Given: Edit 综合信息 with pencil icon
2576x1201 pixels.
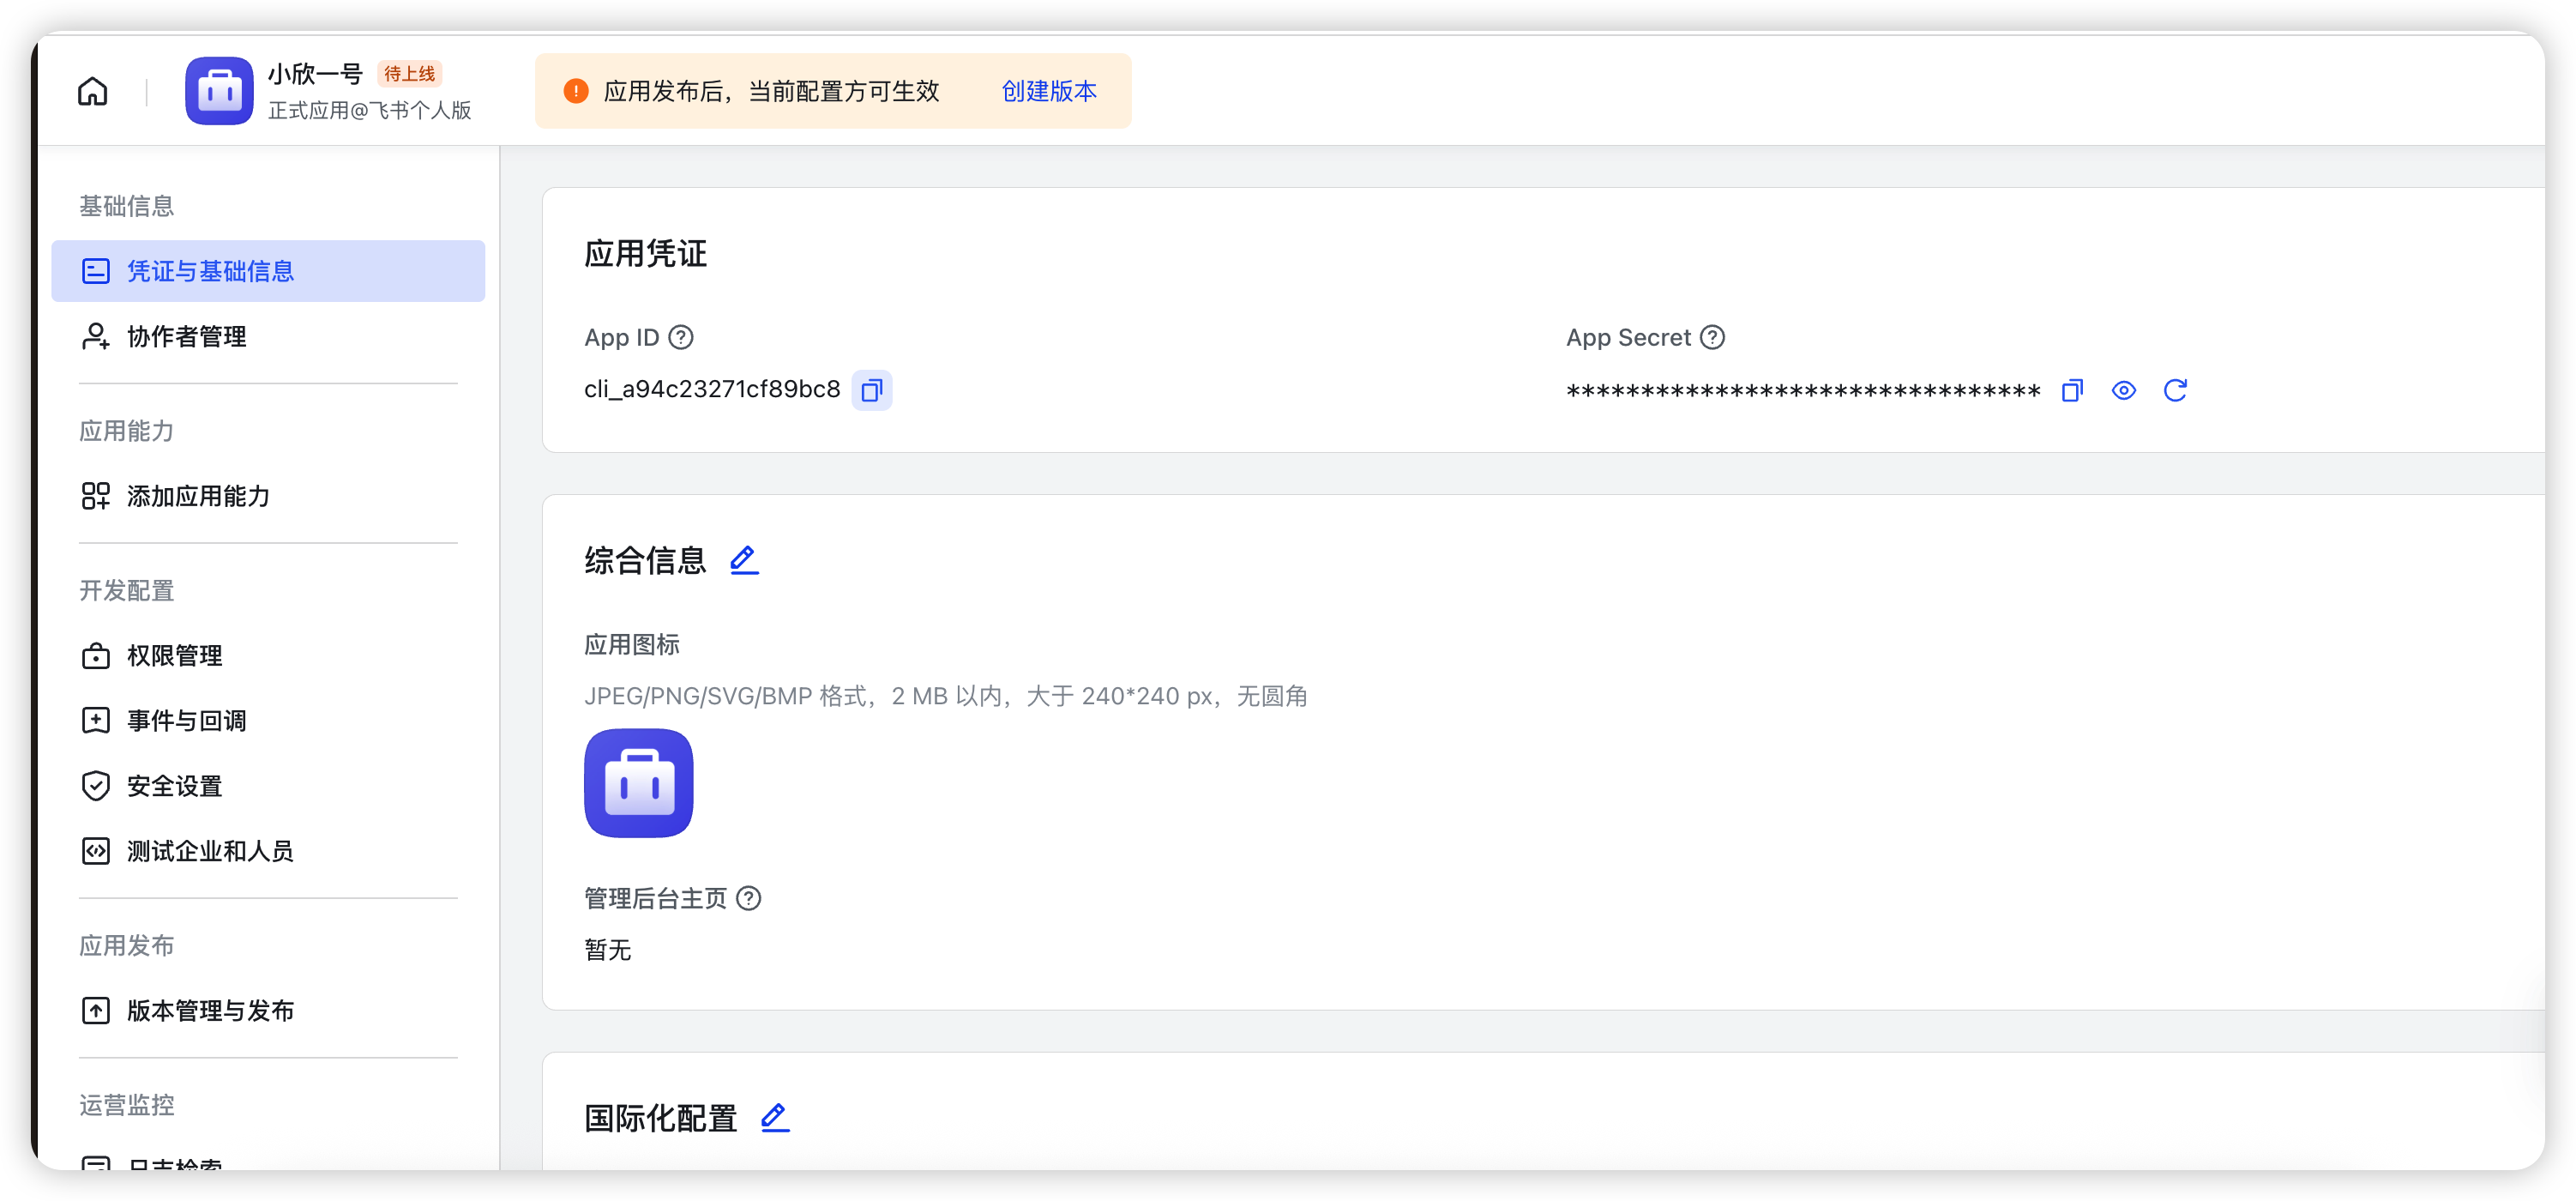Looking at the screenshot, I should [x=744, y=560].
